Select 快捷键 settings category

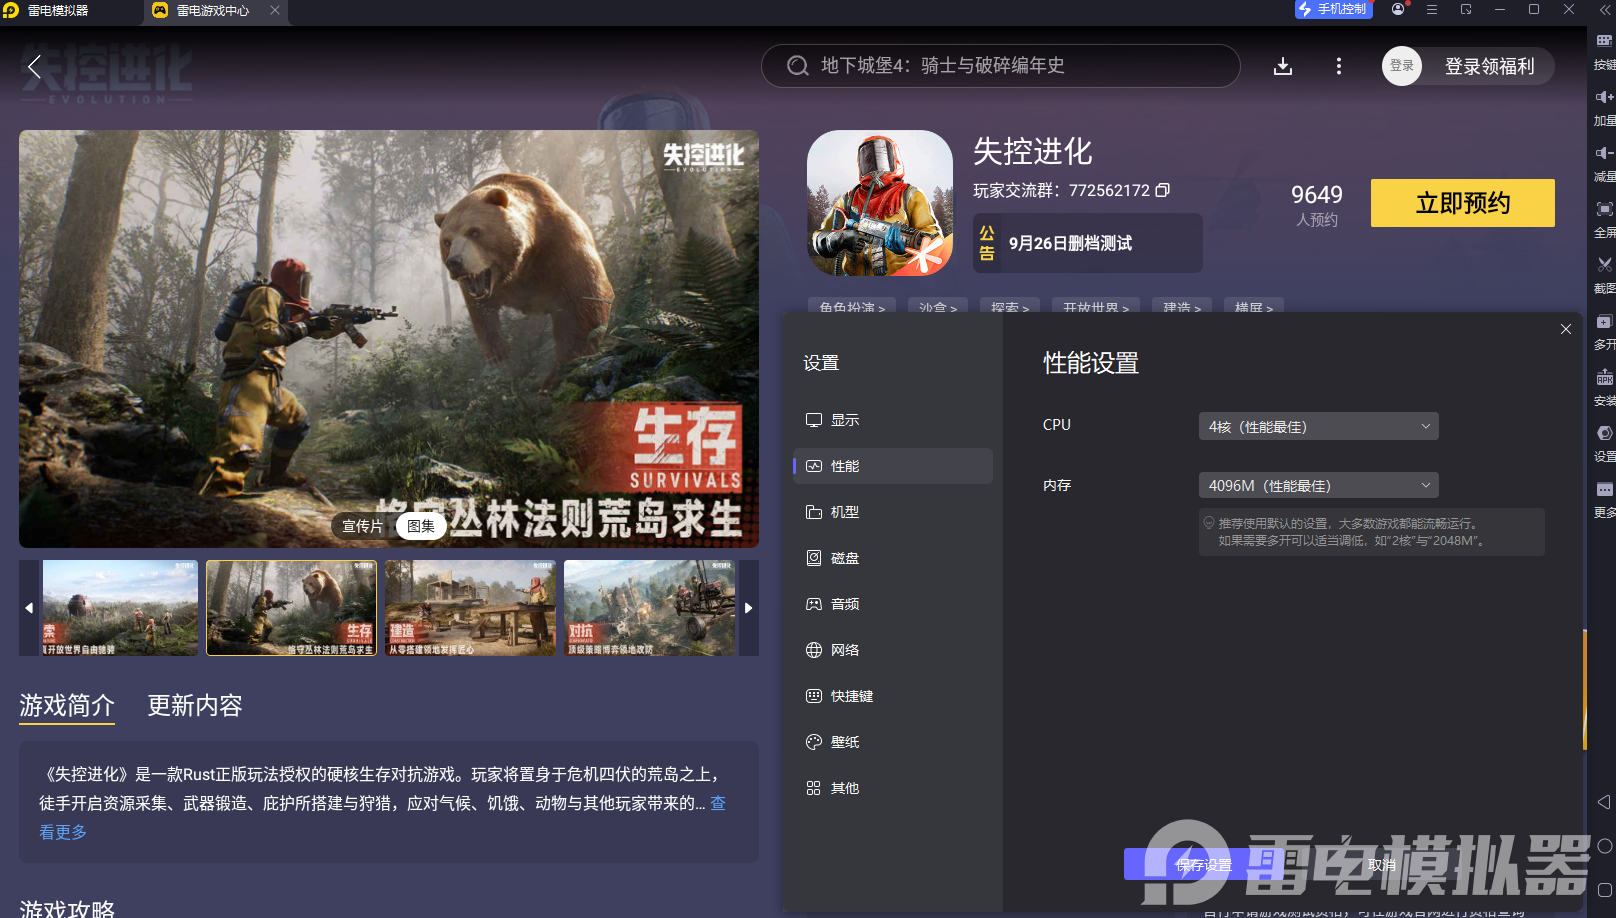(x=893, y=696)
